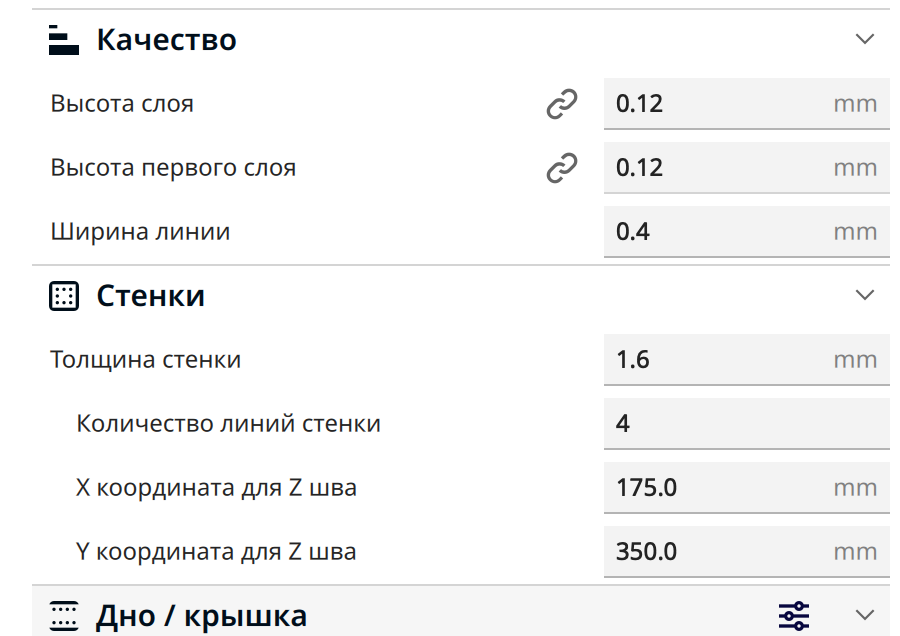Open the sliders settings icon in Дно / крышка
The width and height of the screenshot is (900, 636).
794,616
